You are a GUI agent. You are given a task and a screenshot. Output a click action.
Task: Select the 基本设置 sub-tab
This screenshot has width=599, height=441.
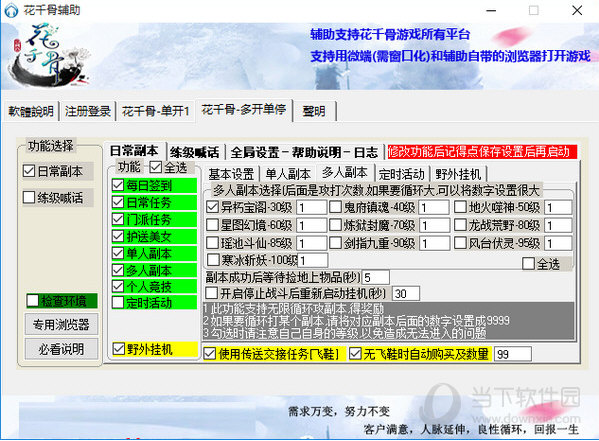[x=231, y=174]
